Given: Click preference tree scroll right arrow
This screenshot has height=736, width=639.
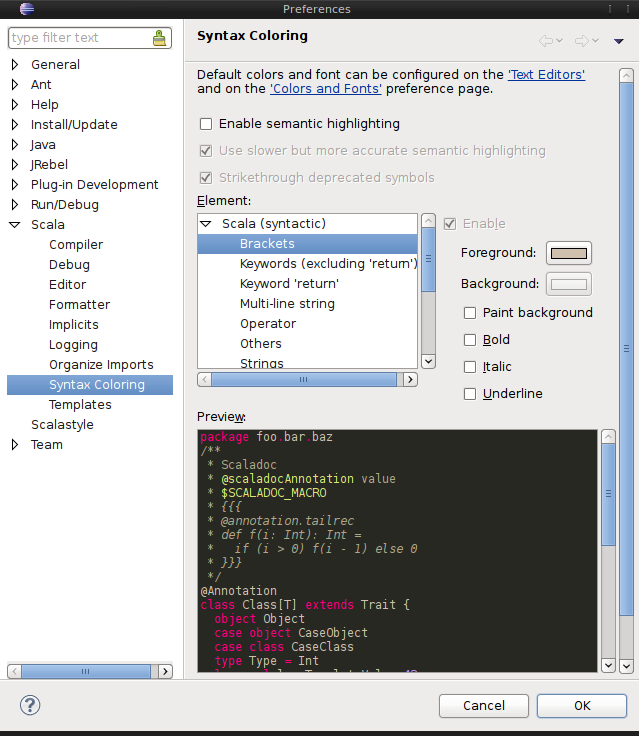Looking at the screenshot, I should (165, 672).
